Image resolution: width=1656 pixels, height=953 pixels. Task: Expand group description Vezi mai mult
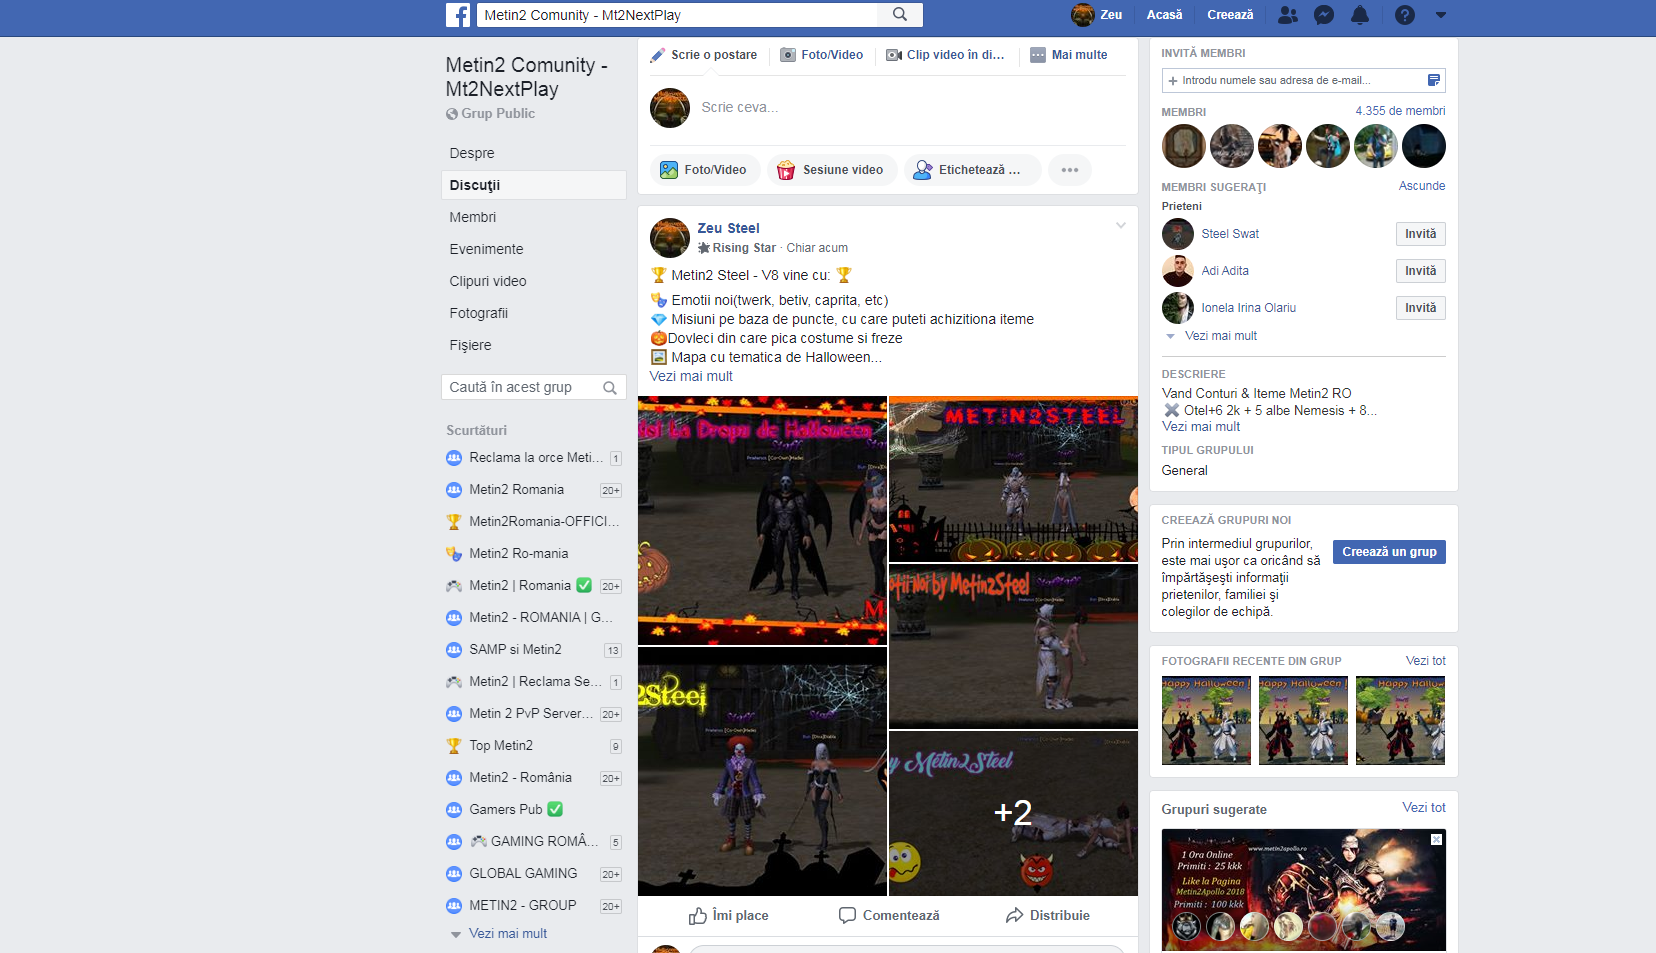pyautogui.click(x=1201, y=426)
